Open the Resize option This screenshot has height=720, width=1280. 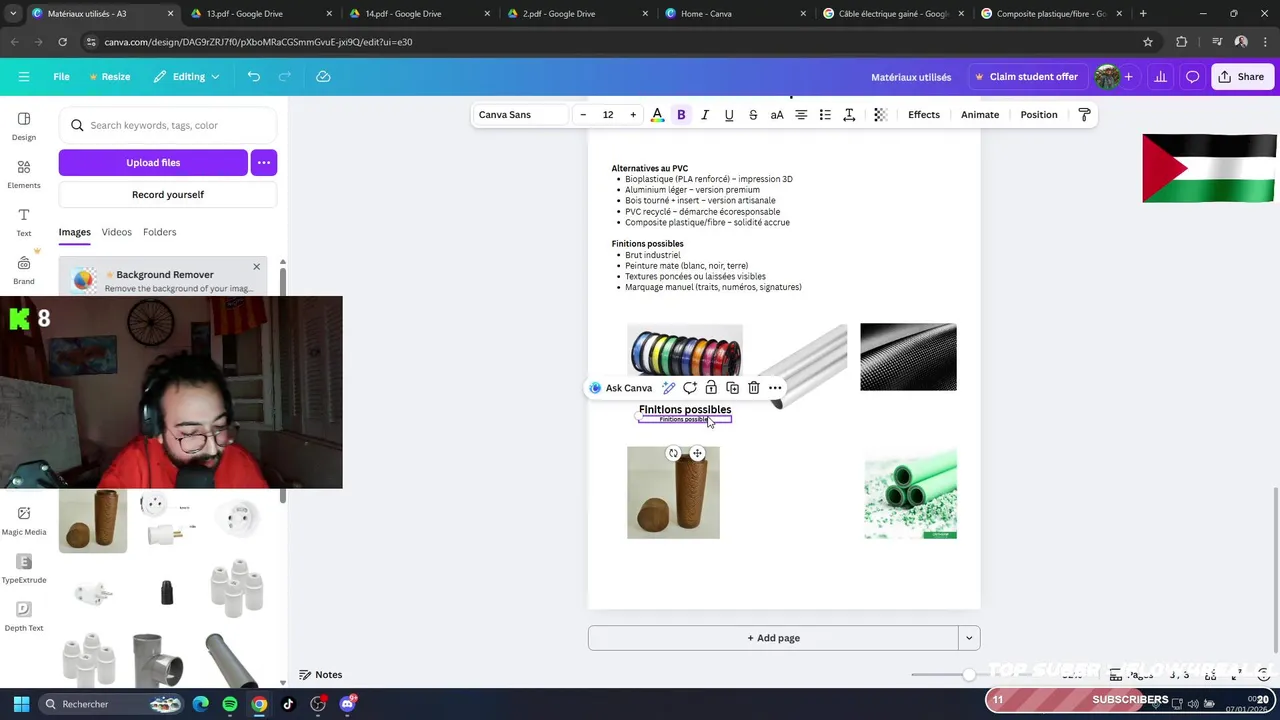point(110,77)
